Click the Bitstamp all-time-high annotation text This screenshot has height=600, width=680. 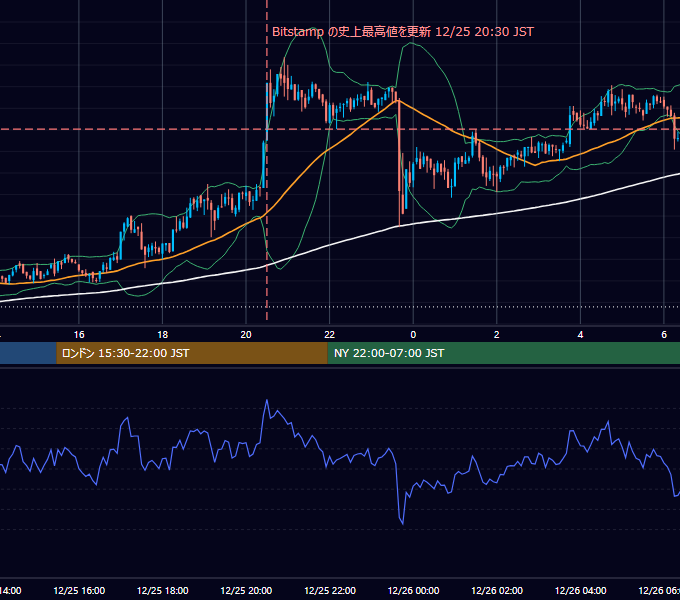403,32
